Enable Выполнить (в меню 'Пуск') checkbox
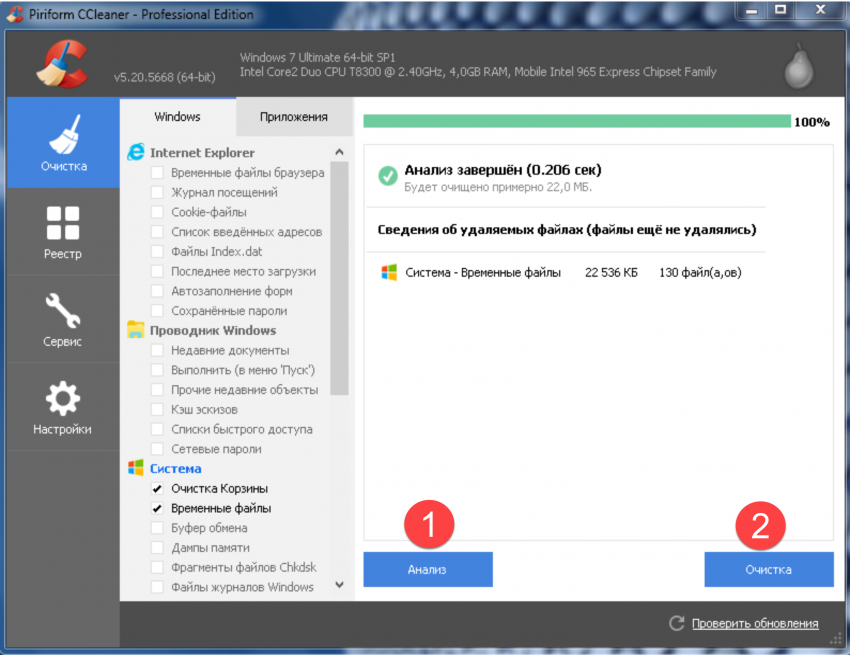 coord(157,370)
